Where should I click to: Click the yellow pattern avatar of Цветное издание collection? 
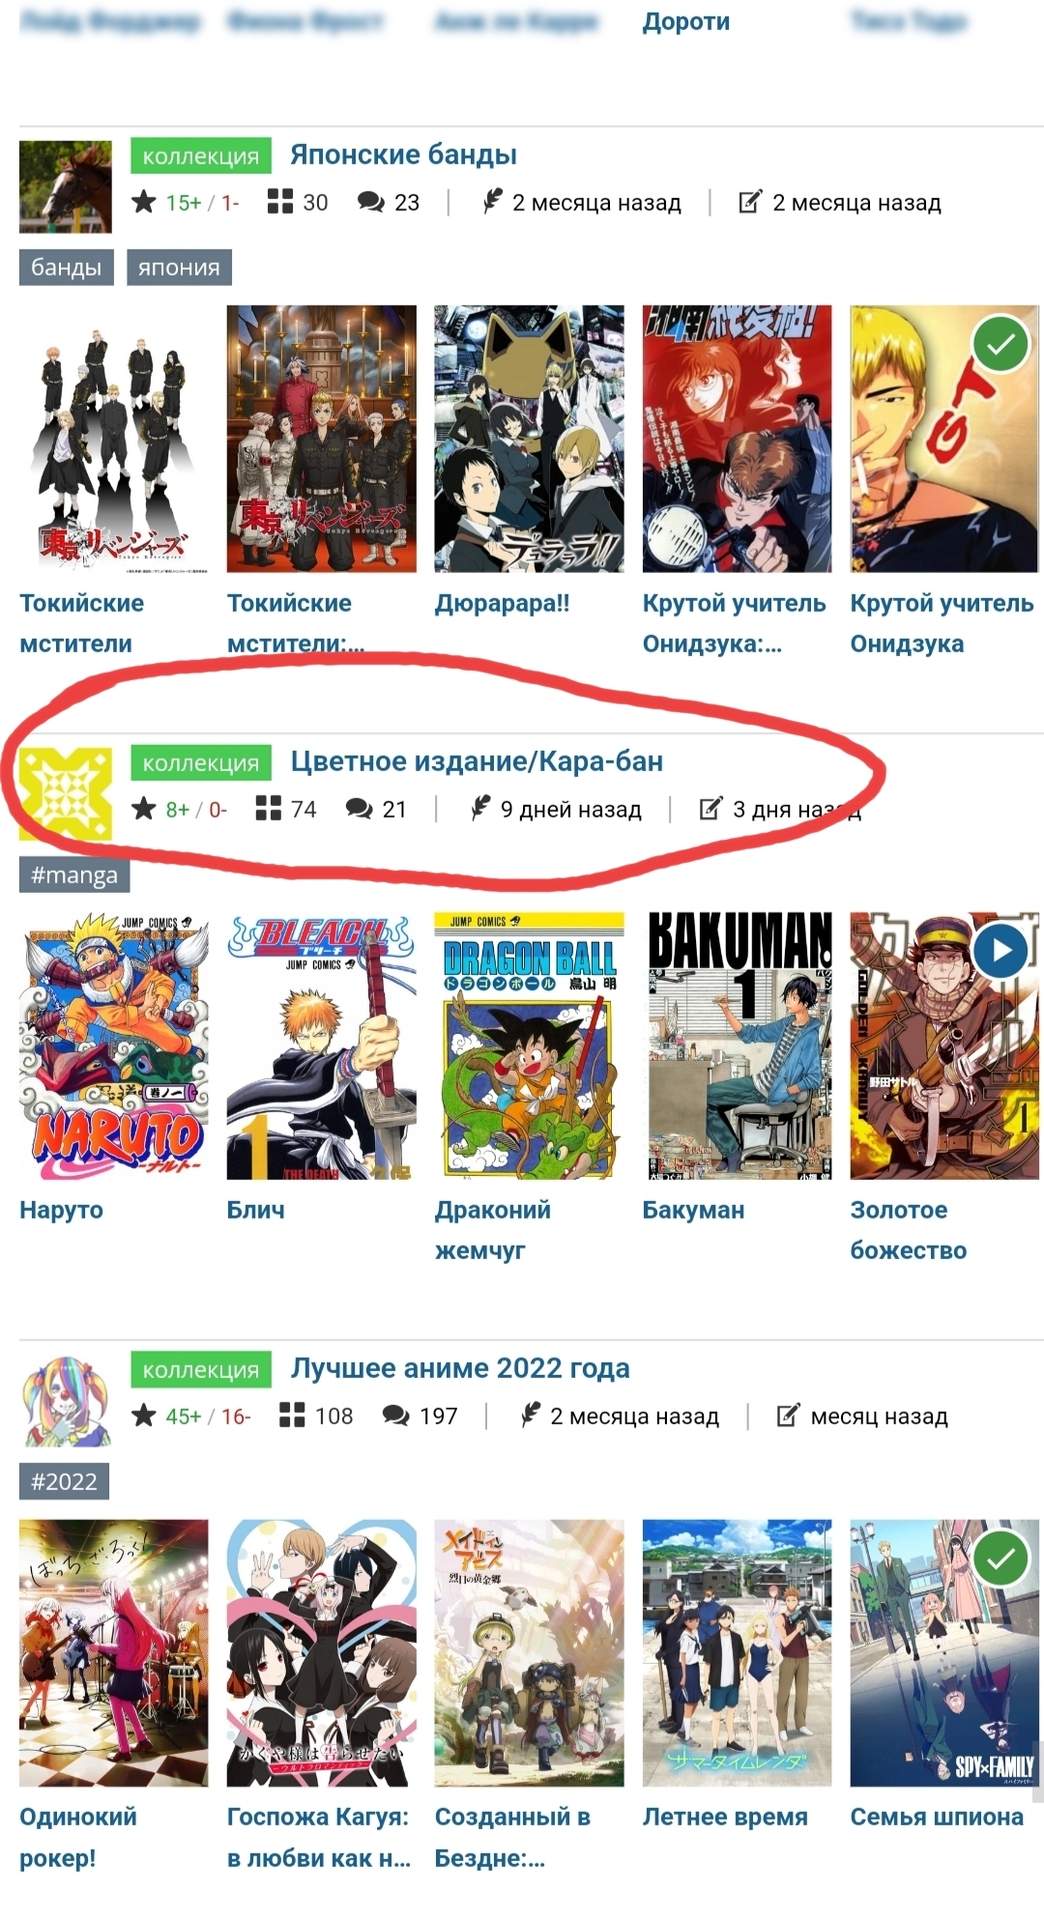pos(65,794)
